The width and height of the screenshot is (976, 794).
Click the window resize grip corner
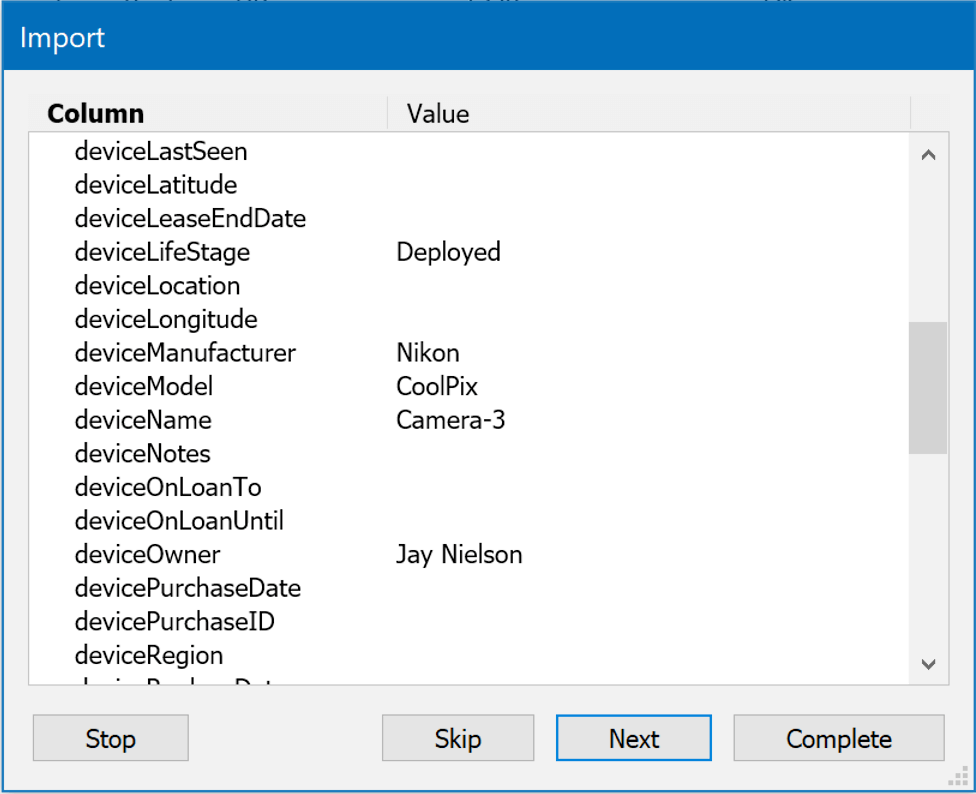pyautogui.click(x=962, y=780)
